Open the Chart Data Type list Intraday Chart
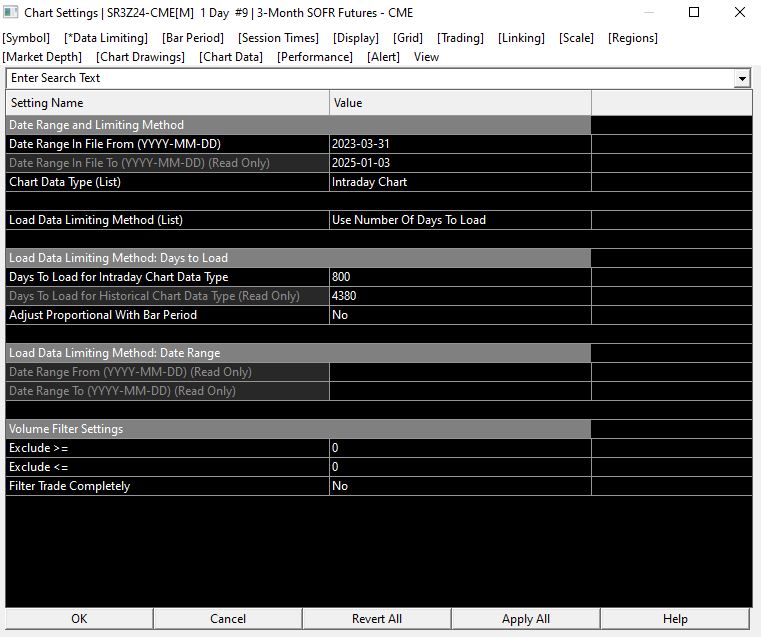761x637 pixels. coord(460,182)
